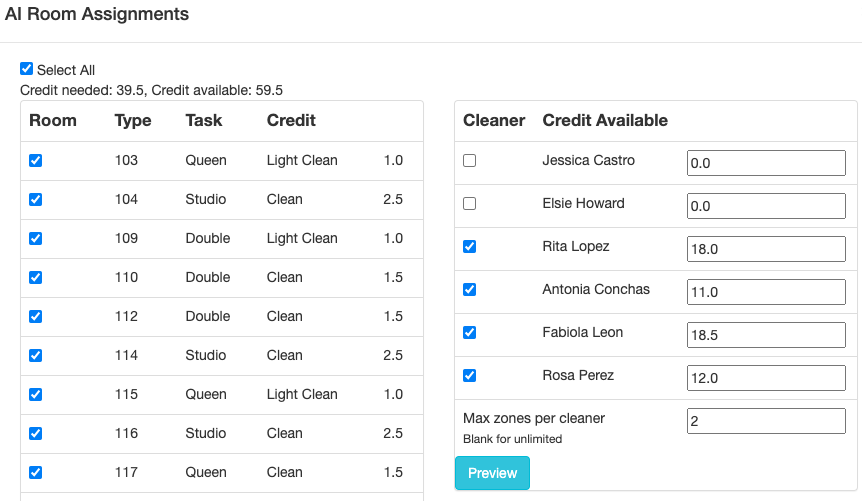This screenshot has height=501, width=862.
Task: Focus the Max zones per cleaner field
Action: coord(766,421)
